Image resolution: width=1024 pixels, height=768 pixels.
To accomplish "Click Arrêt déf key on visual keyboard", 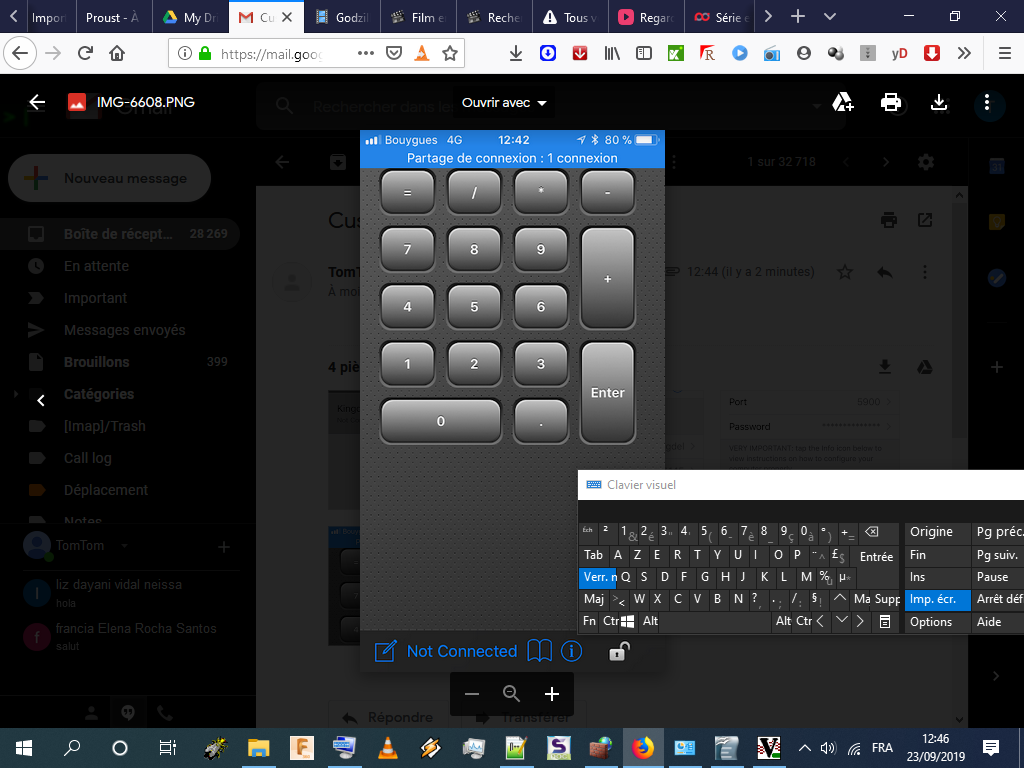I will 997,599.
